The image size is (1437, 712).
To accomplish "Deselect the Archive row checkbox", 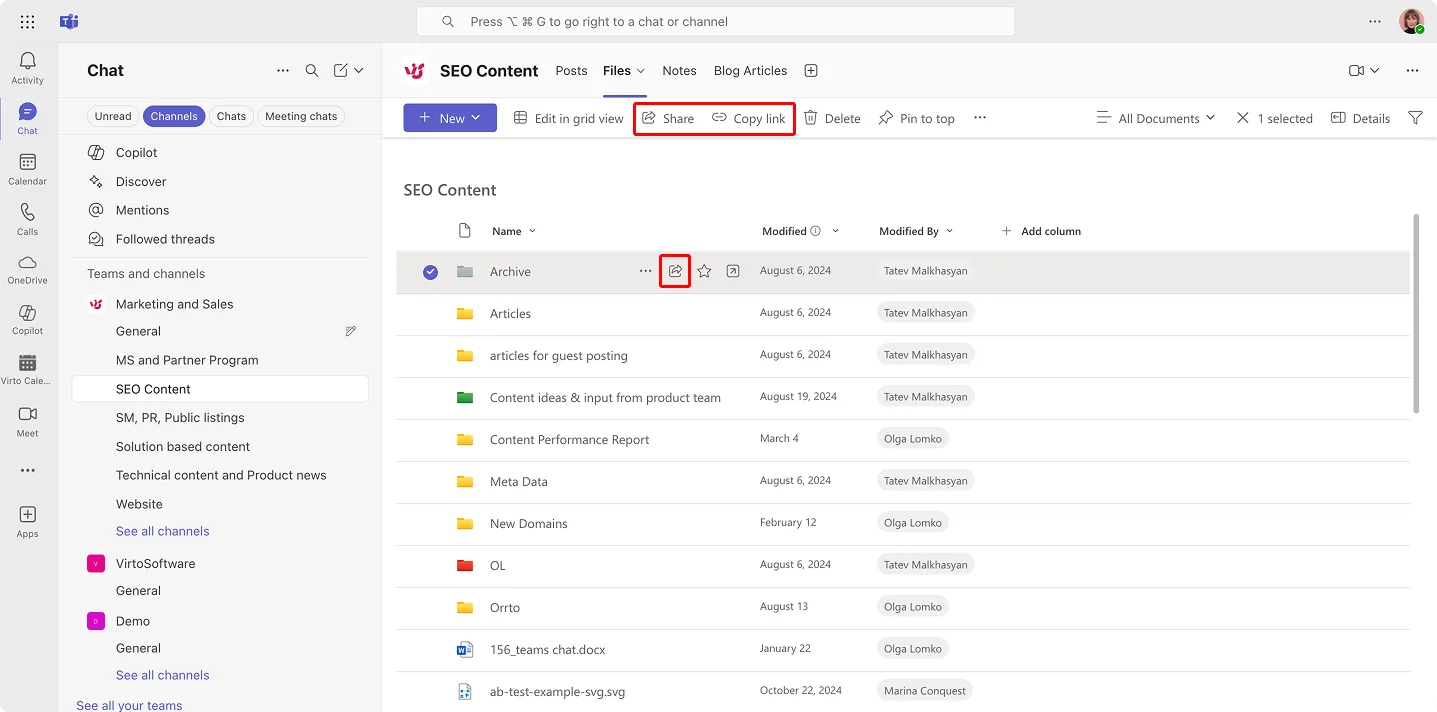I will click(x=430, y=271).
